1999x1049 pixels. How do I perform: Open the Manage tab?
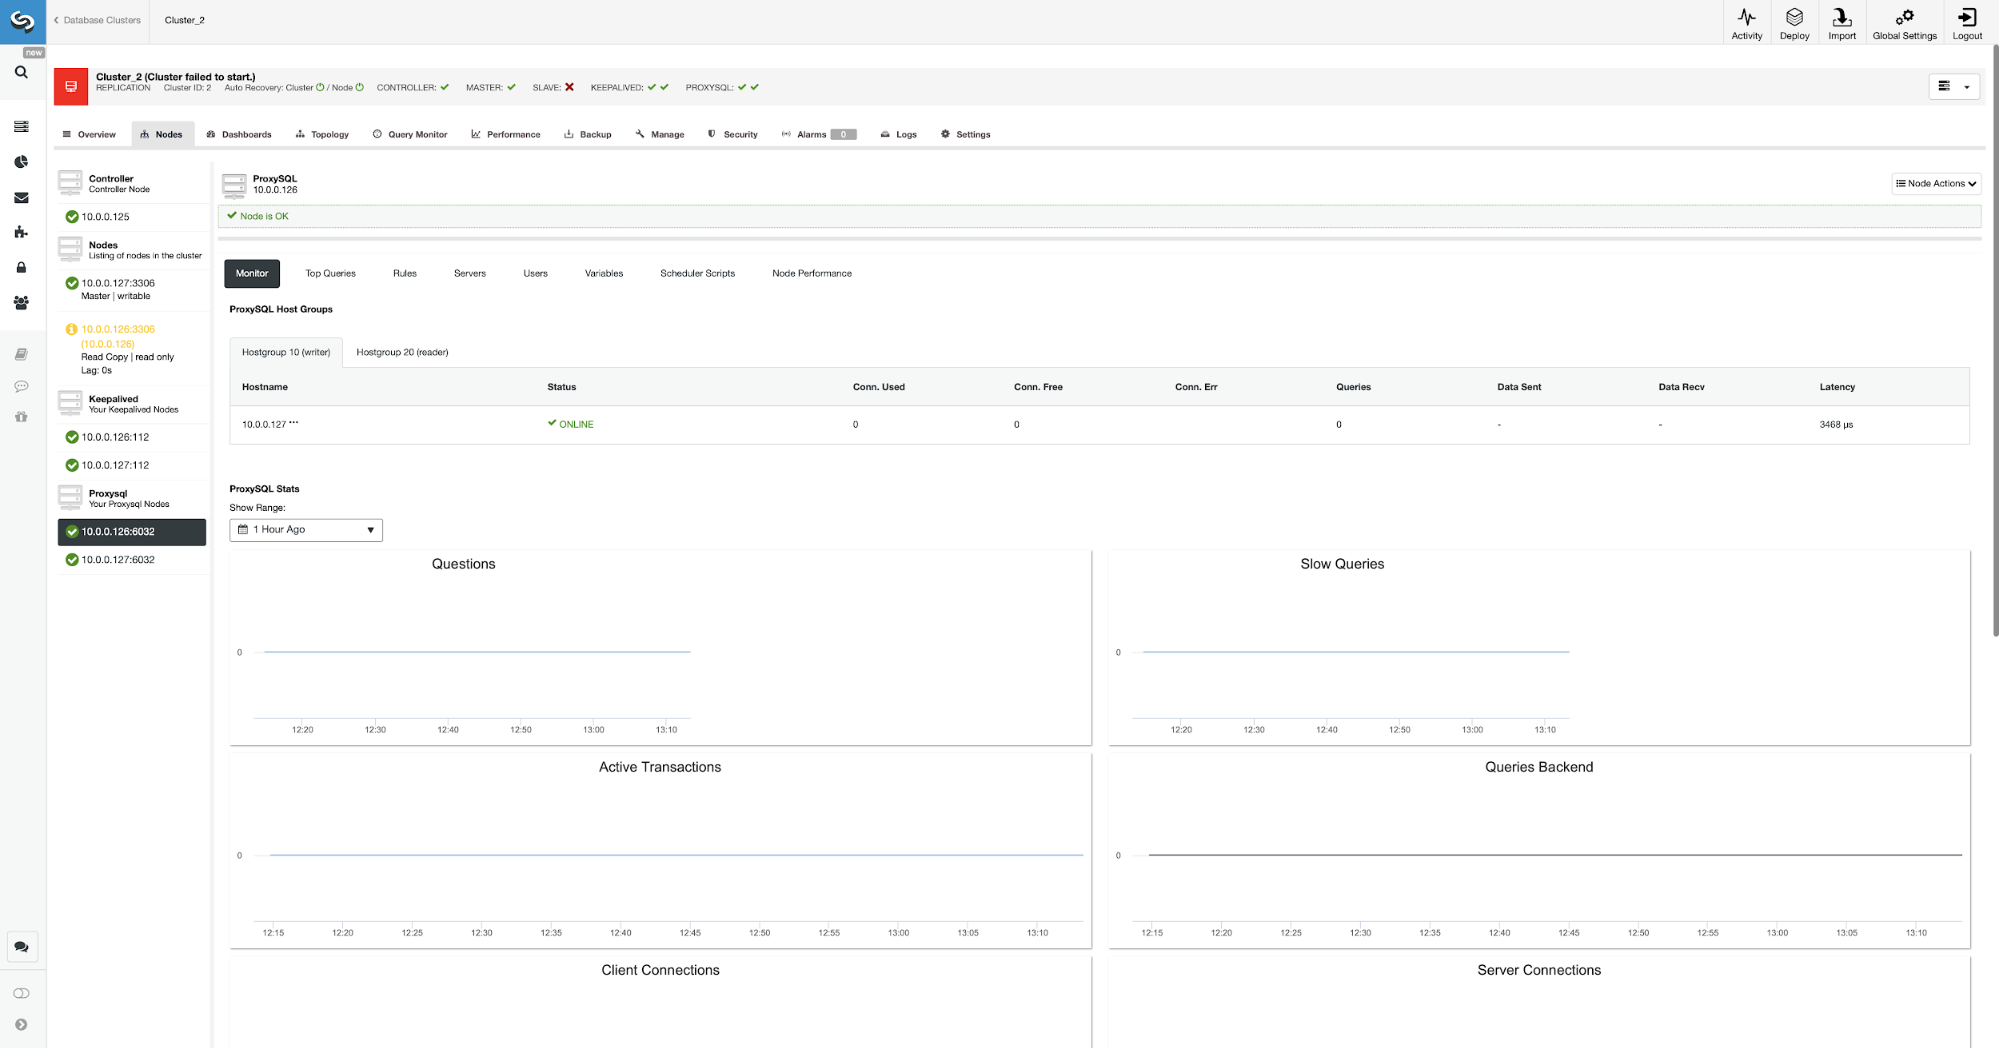point(660,134)
